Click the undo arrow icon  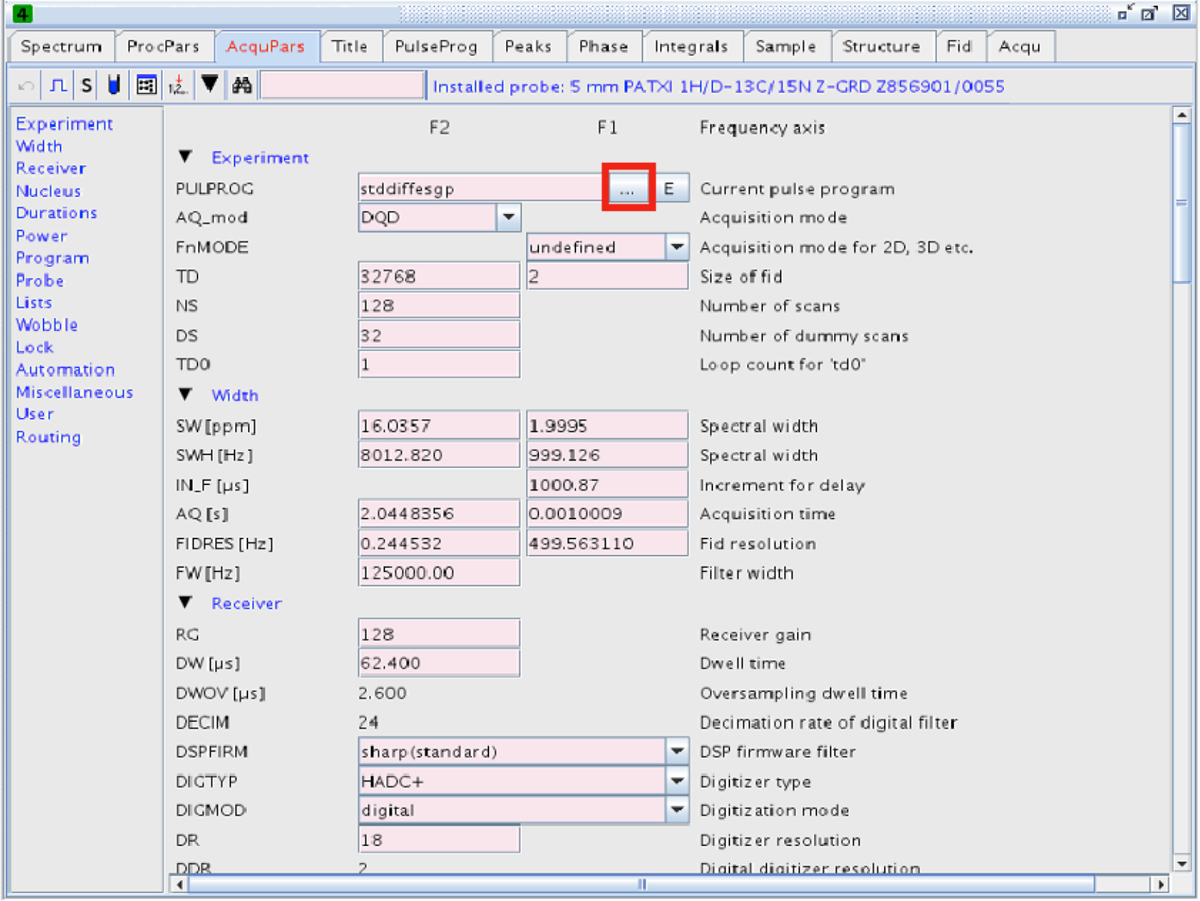[27, 86]
